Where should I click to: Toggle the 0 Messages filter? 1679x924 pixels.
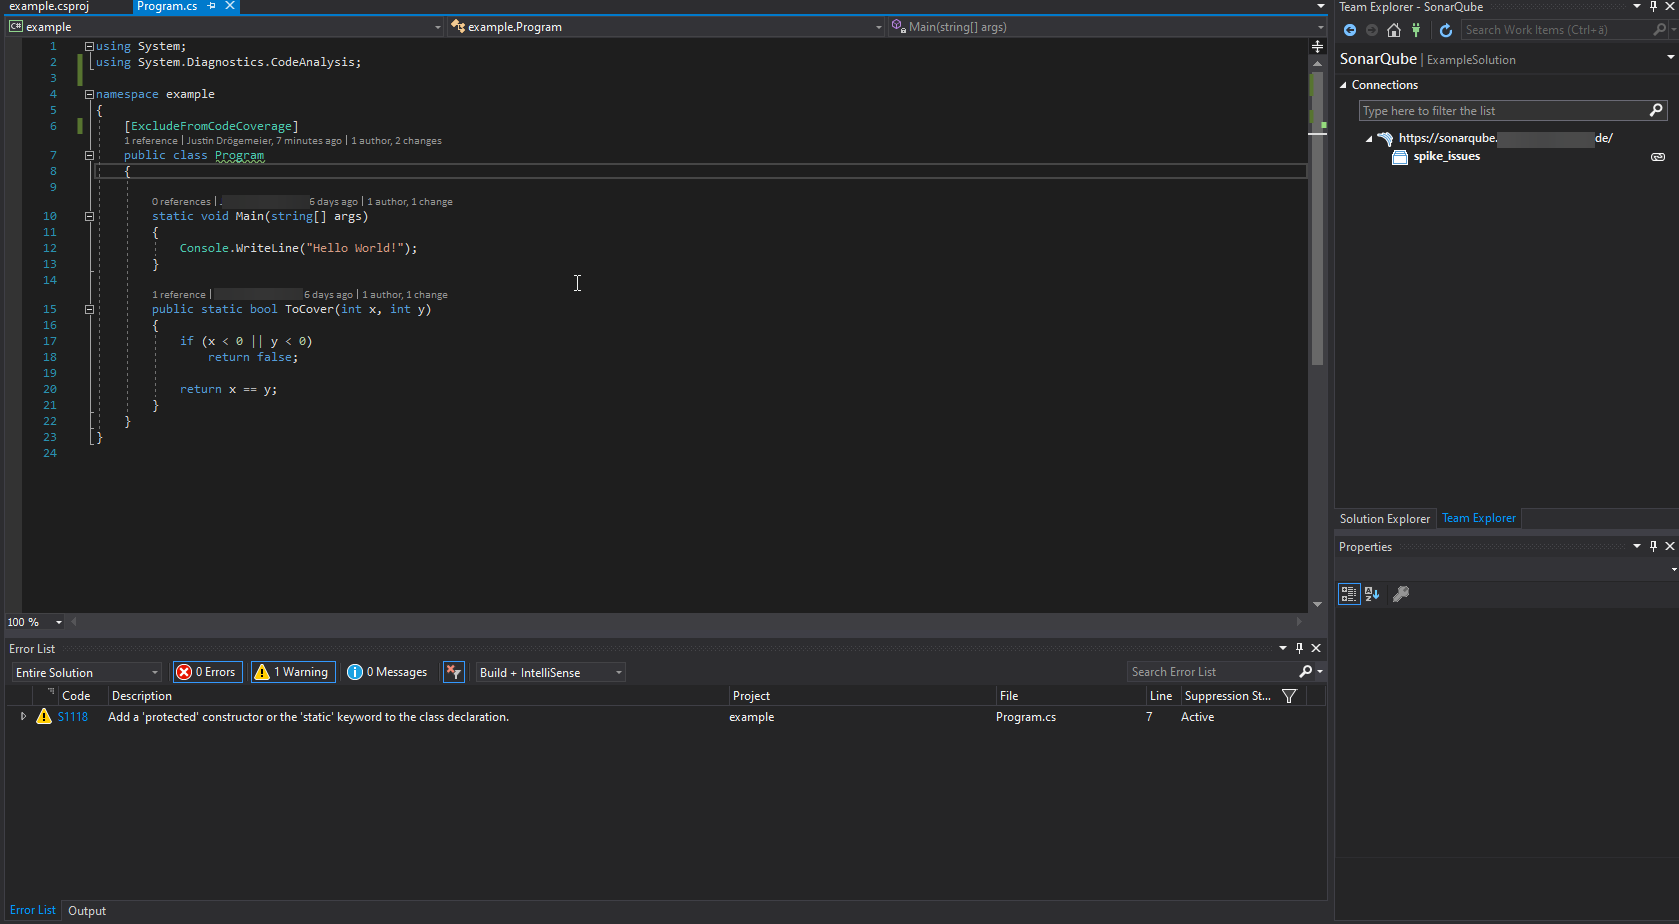coord(388,672)
